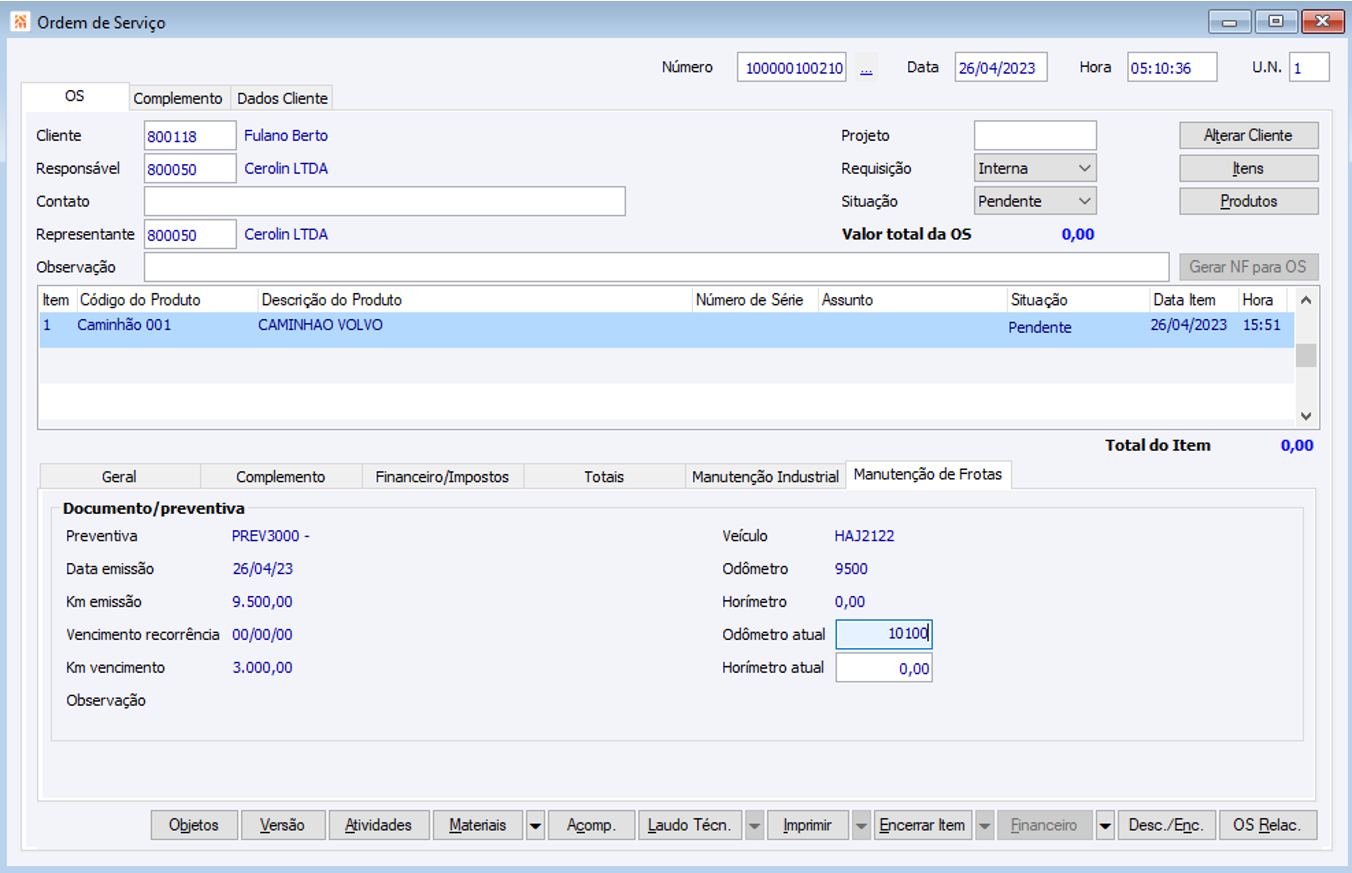Image resolution: width=1352 pixels, height=873 pixels.
Task: Open the Financeiro/Impostos tab
Action: (x=442, y=477)
